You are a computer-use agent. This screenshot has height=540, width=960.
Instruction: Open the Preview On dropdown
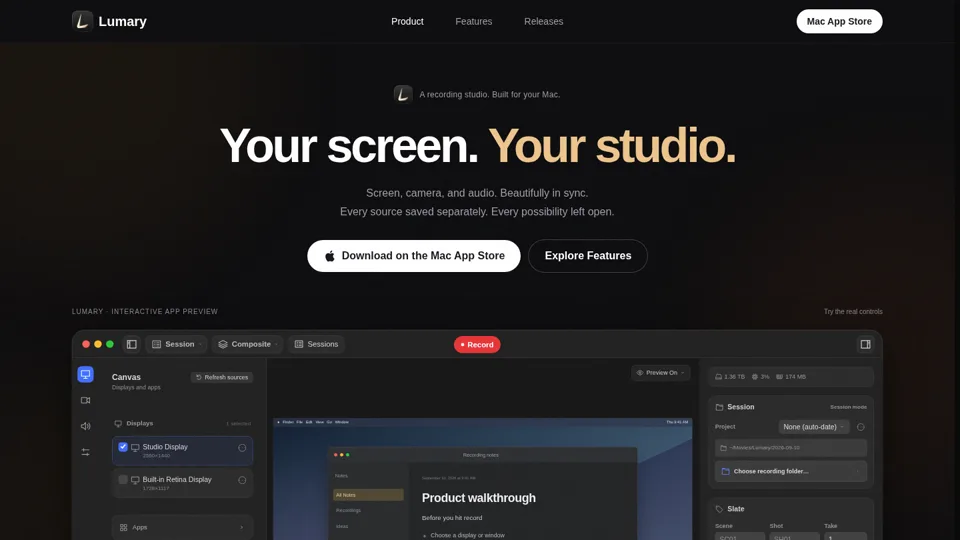pyautogui.click(x=661, y=372)
